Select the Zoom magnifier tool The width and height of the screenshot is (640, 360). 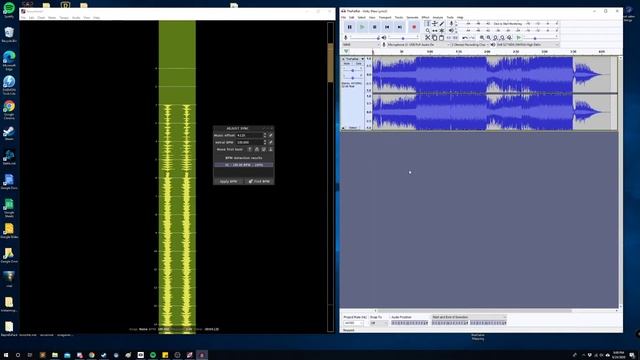pyautogui.click(x=427, y=30)
